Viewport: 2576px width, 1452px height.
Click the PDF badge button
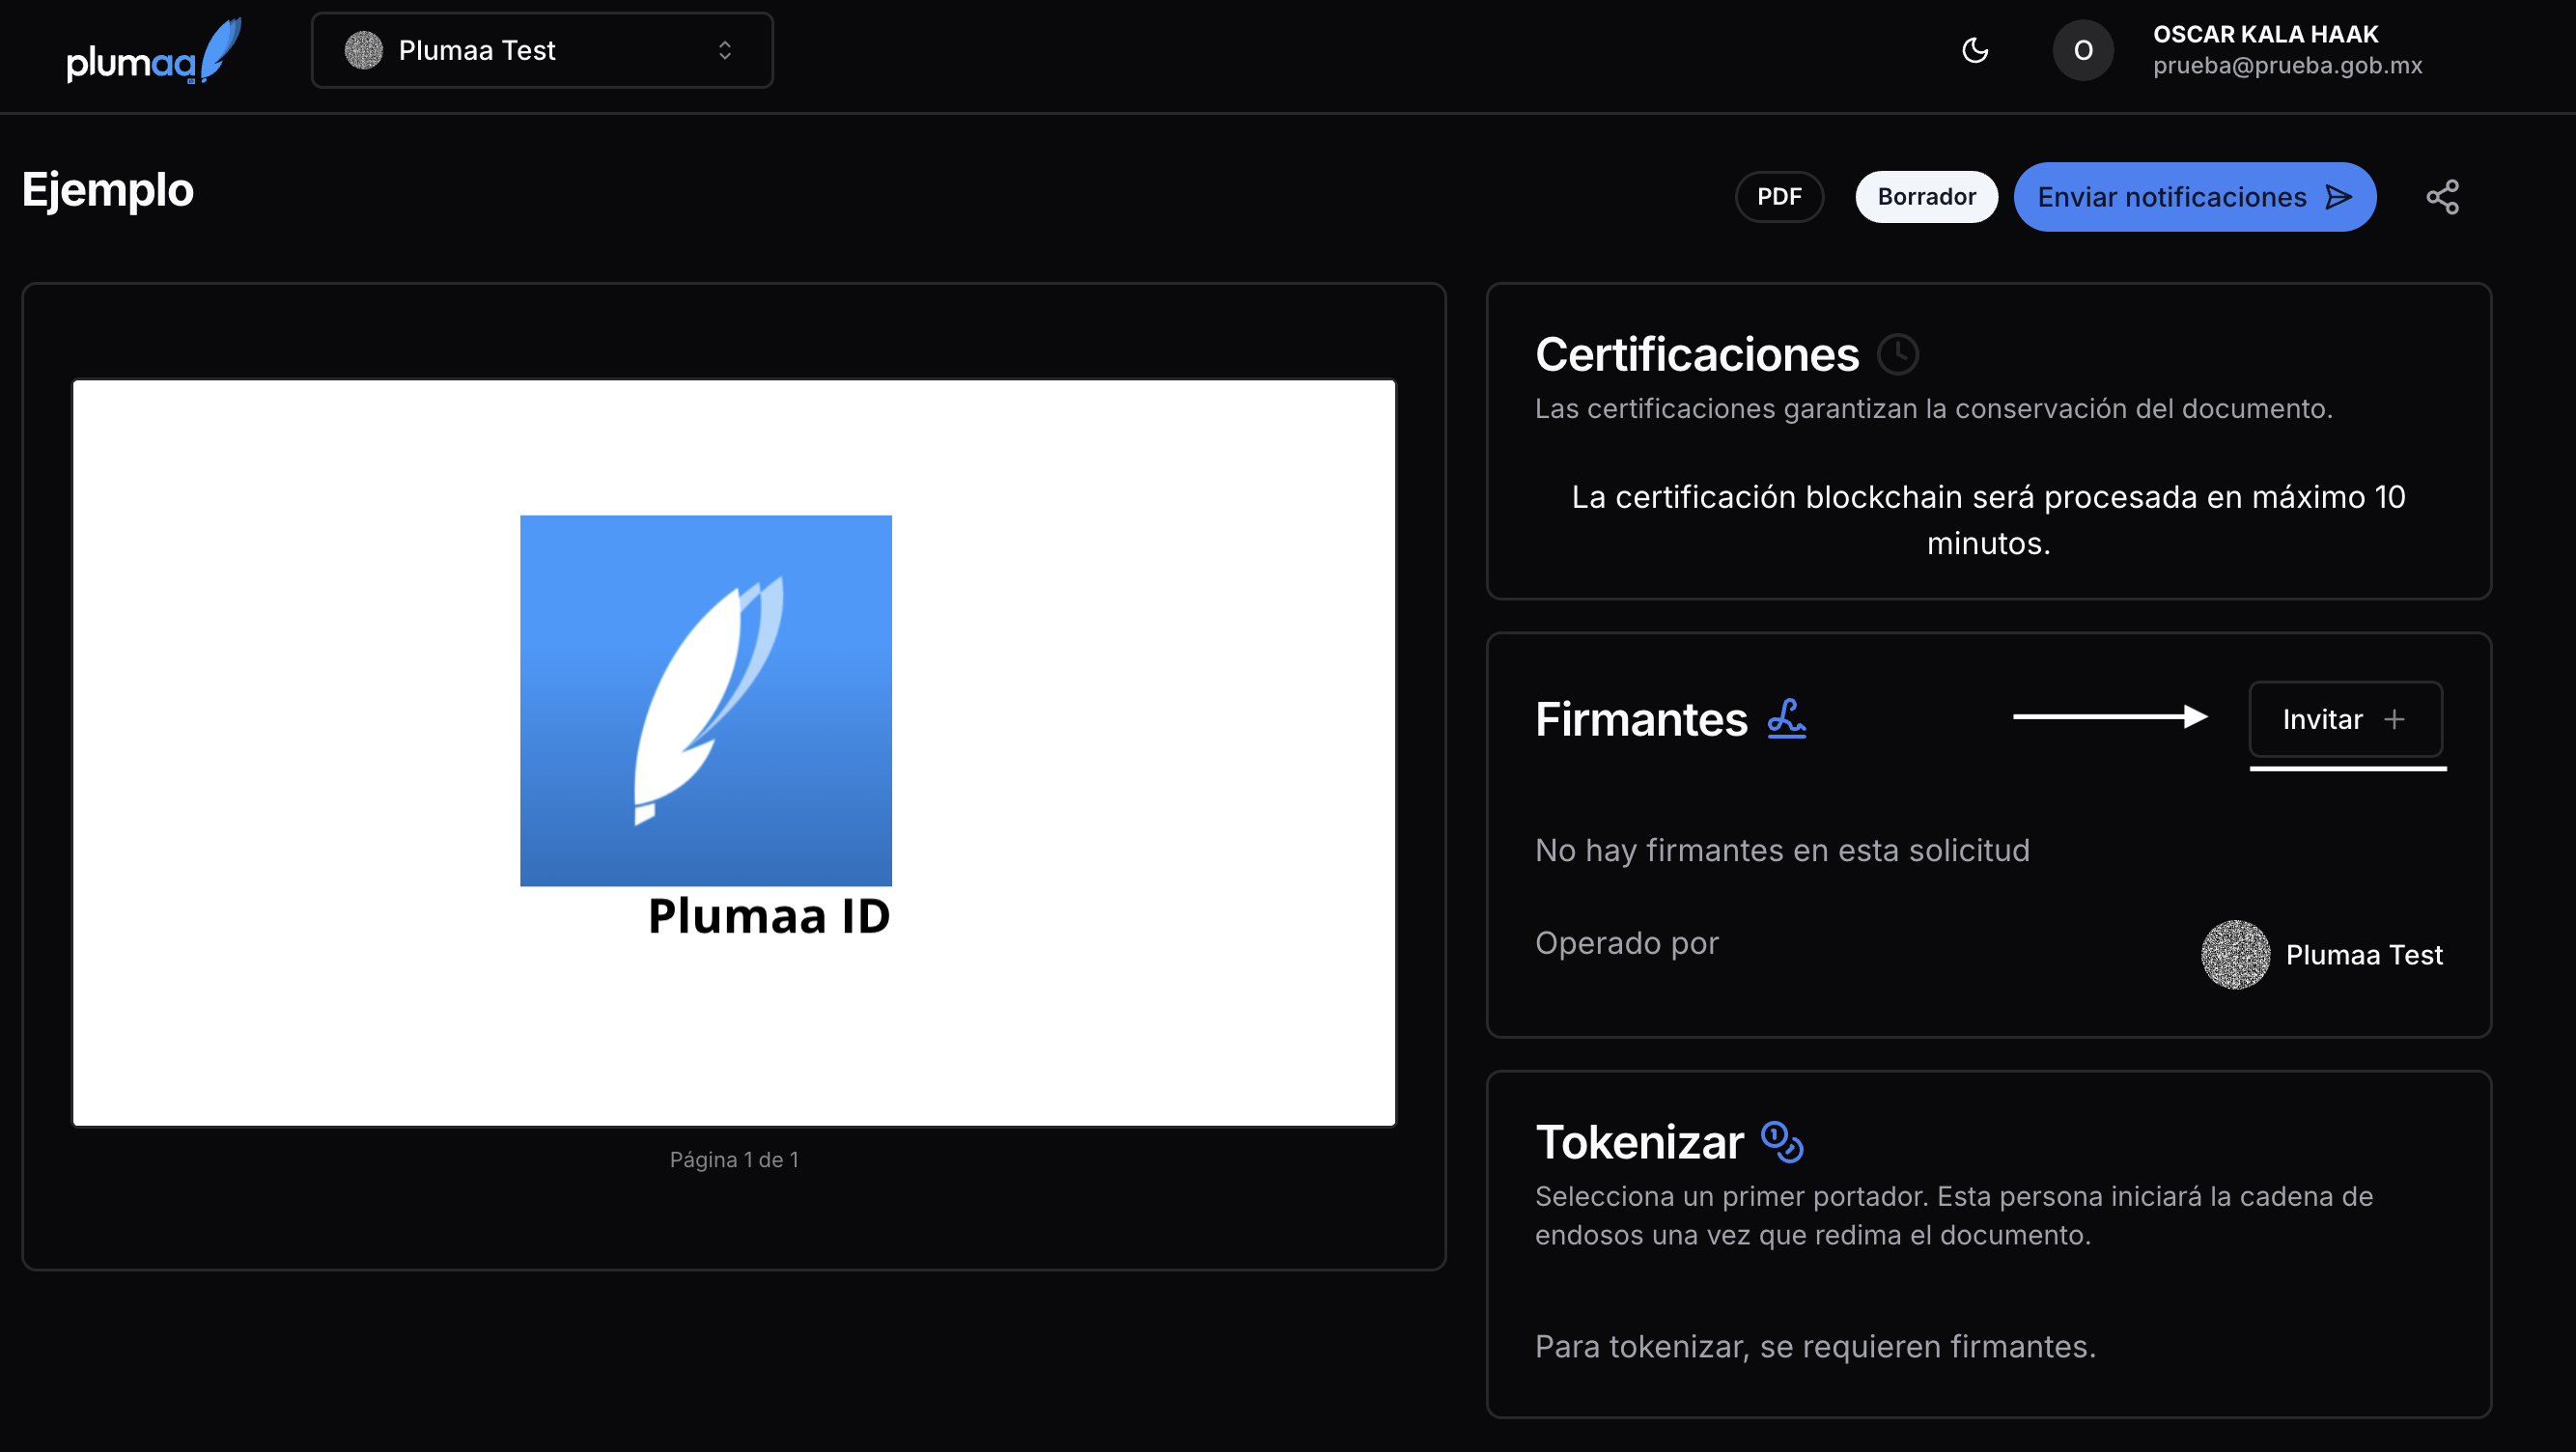[x=1779, y=197]
